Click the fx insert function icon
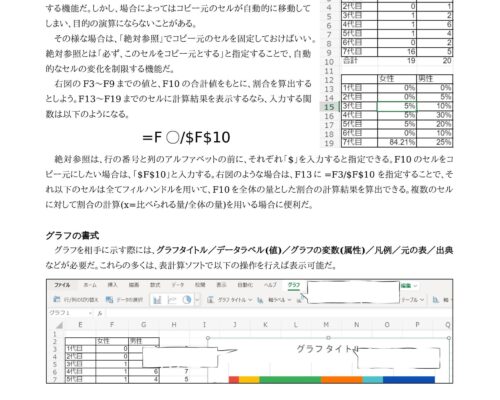 click(100, 313)
